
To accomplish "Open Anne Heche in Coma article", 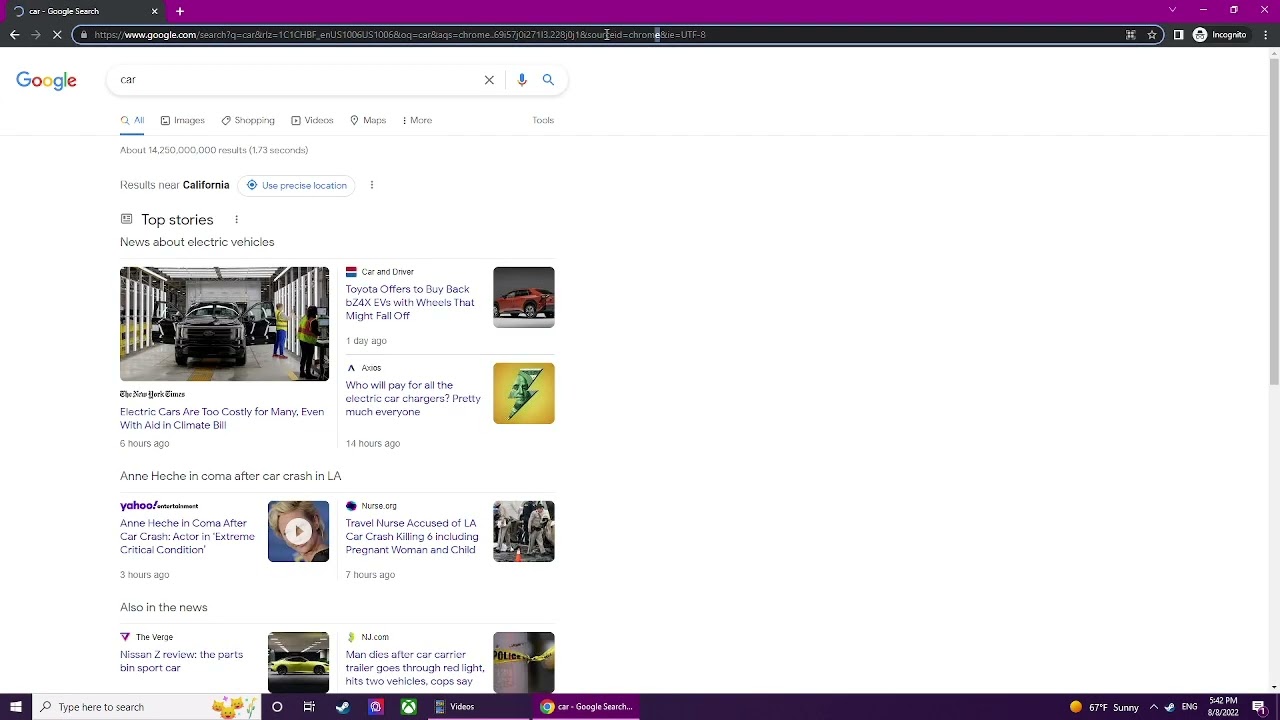I will (187, 536).
